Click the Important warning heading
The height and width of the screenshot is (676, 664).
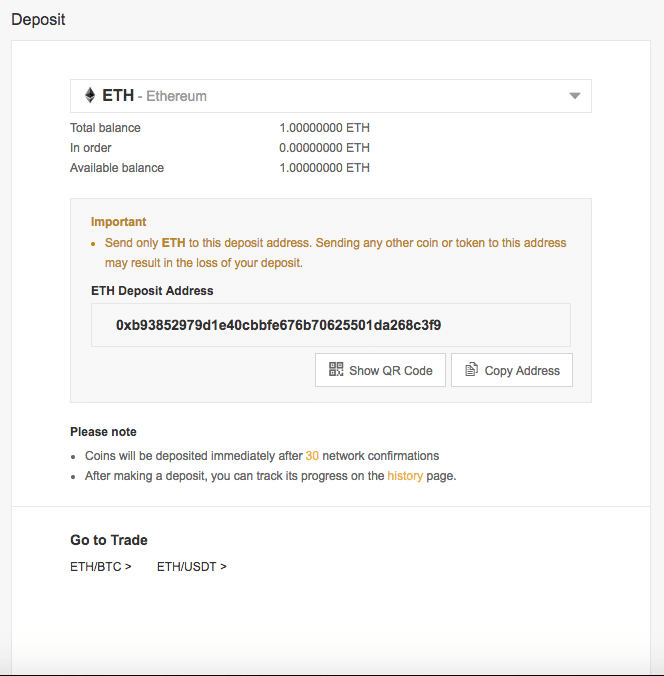click(118, 222)
